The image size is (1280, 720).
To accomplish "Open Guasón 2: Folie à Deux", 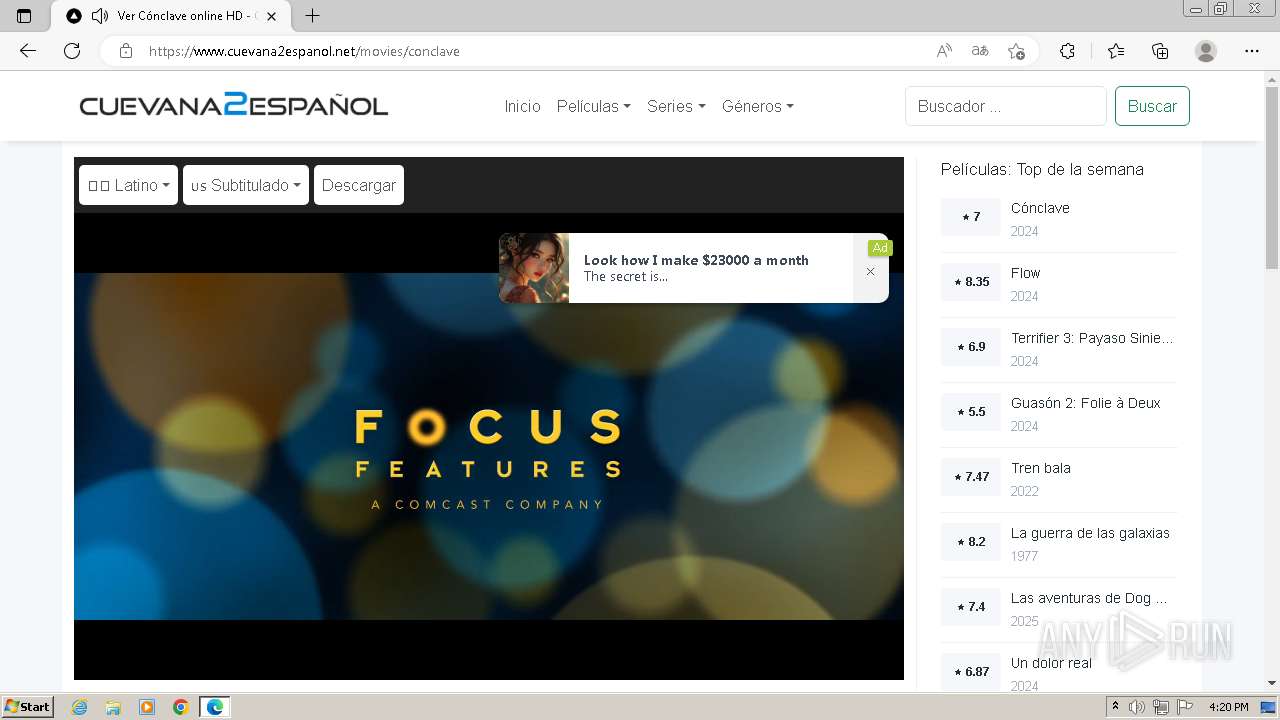I will coord(1085,403).
